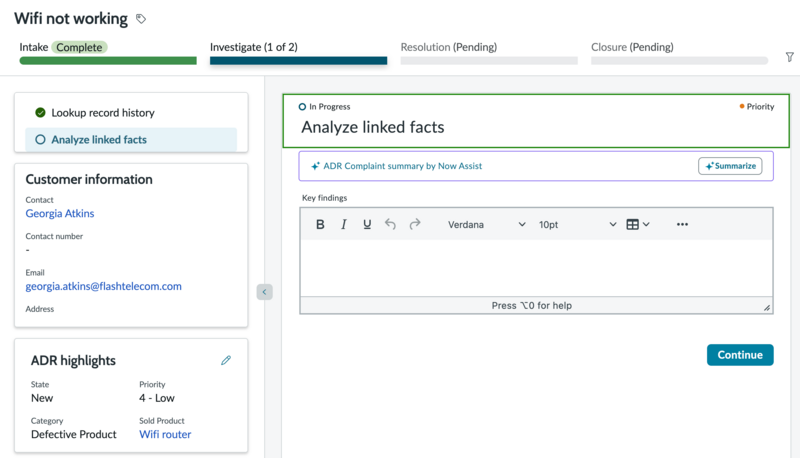
Task: Click the Summarize button
Action: (730, 166)
